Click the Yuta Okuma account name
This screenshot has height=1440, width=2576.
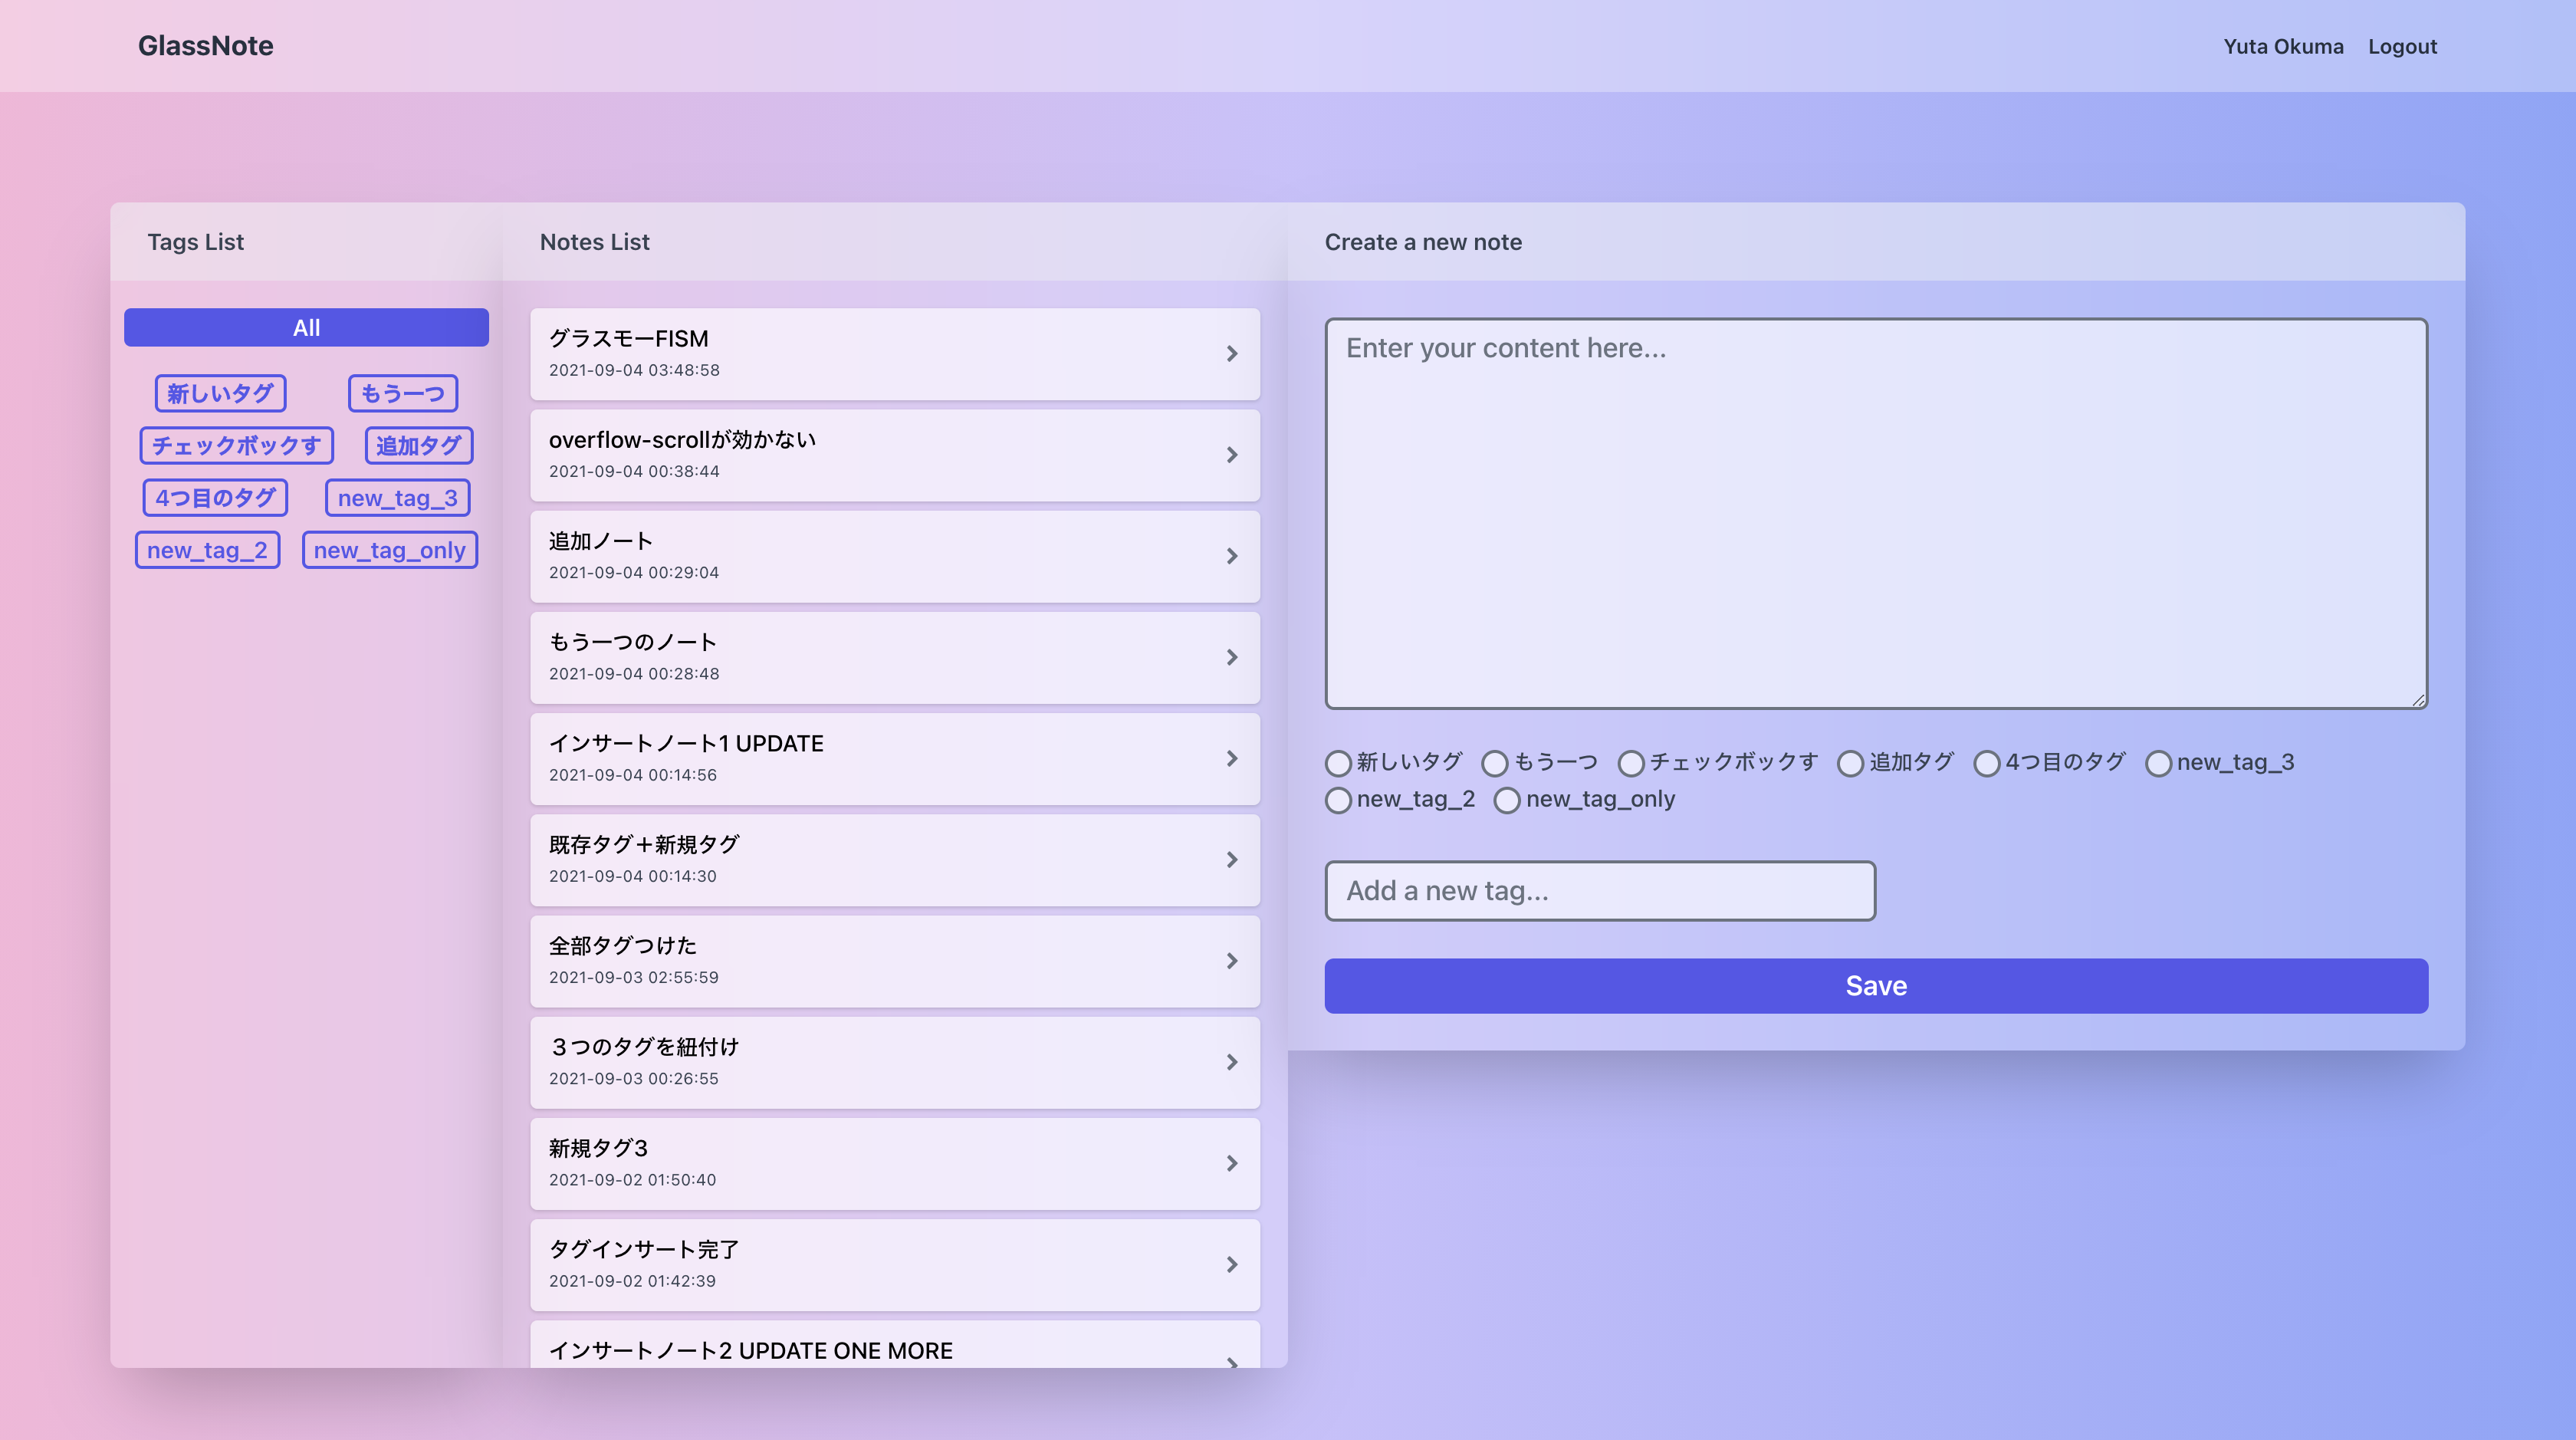(x=2283, y=46)
